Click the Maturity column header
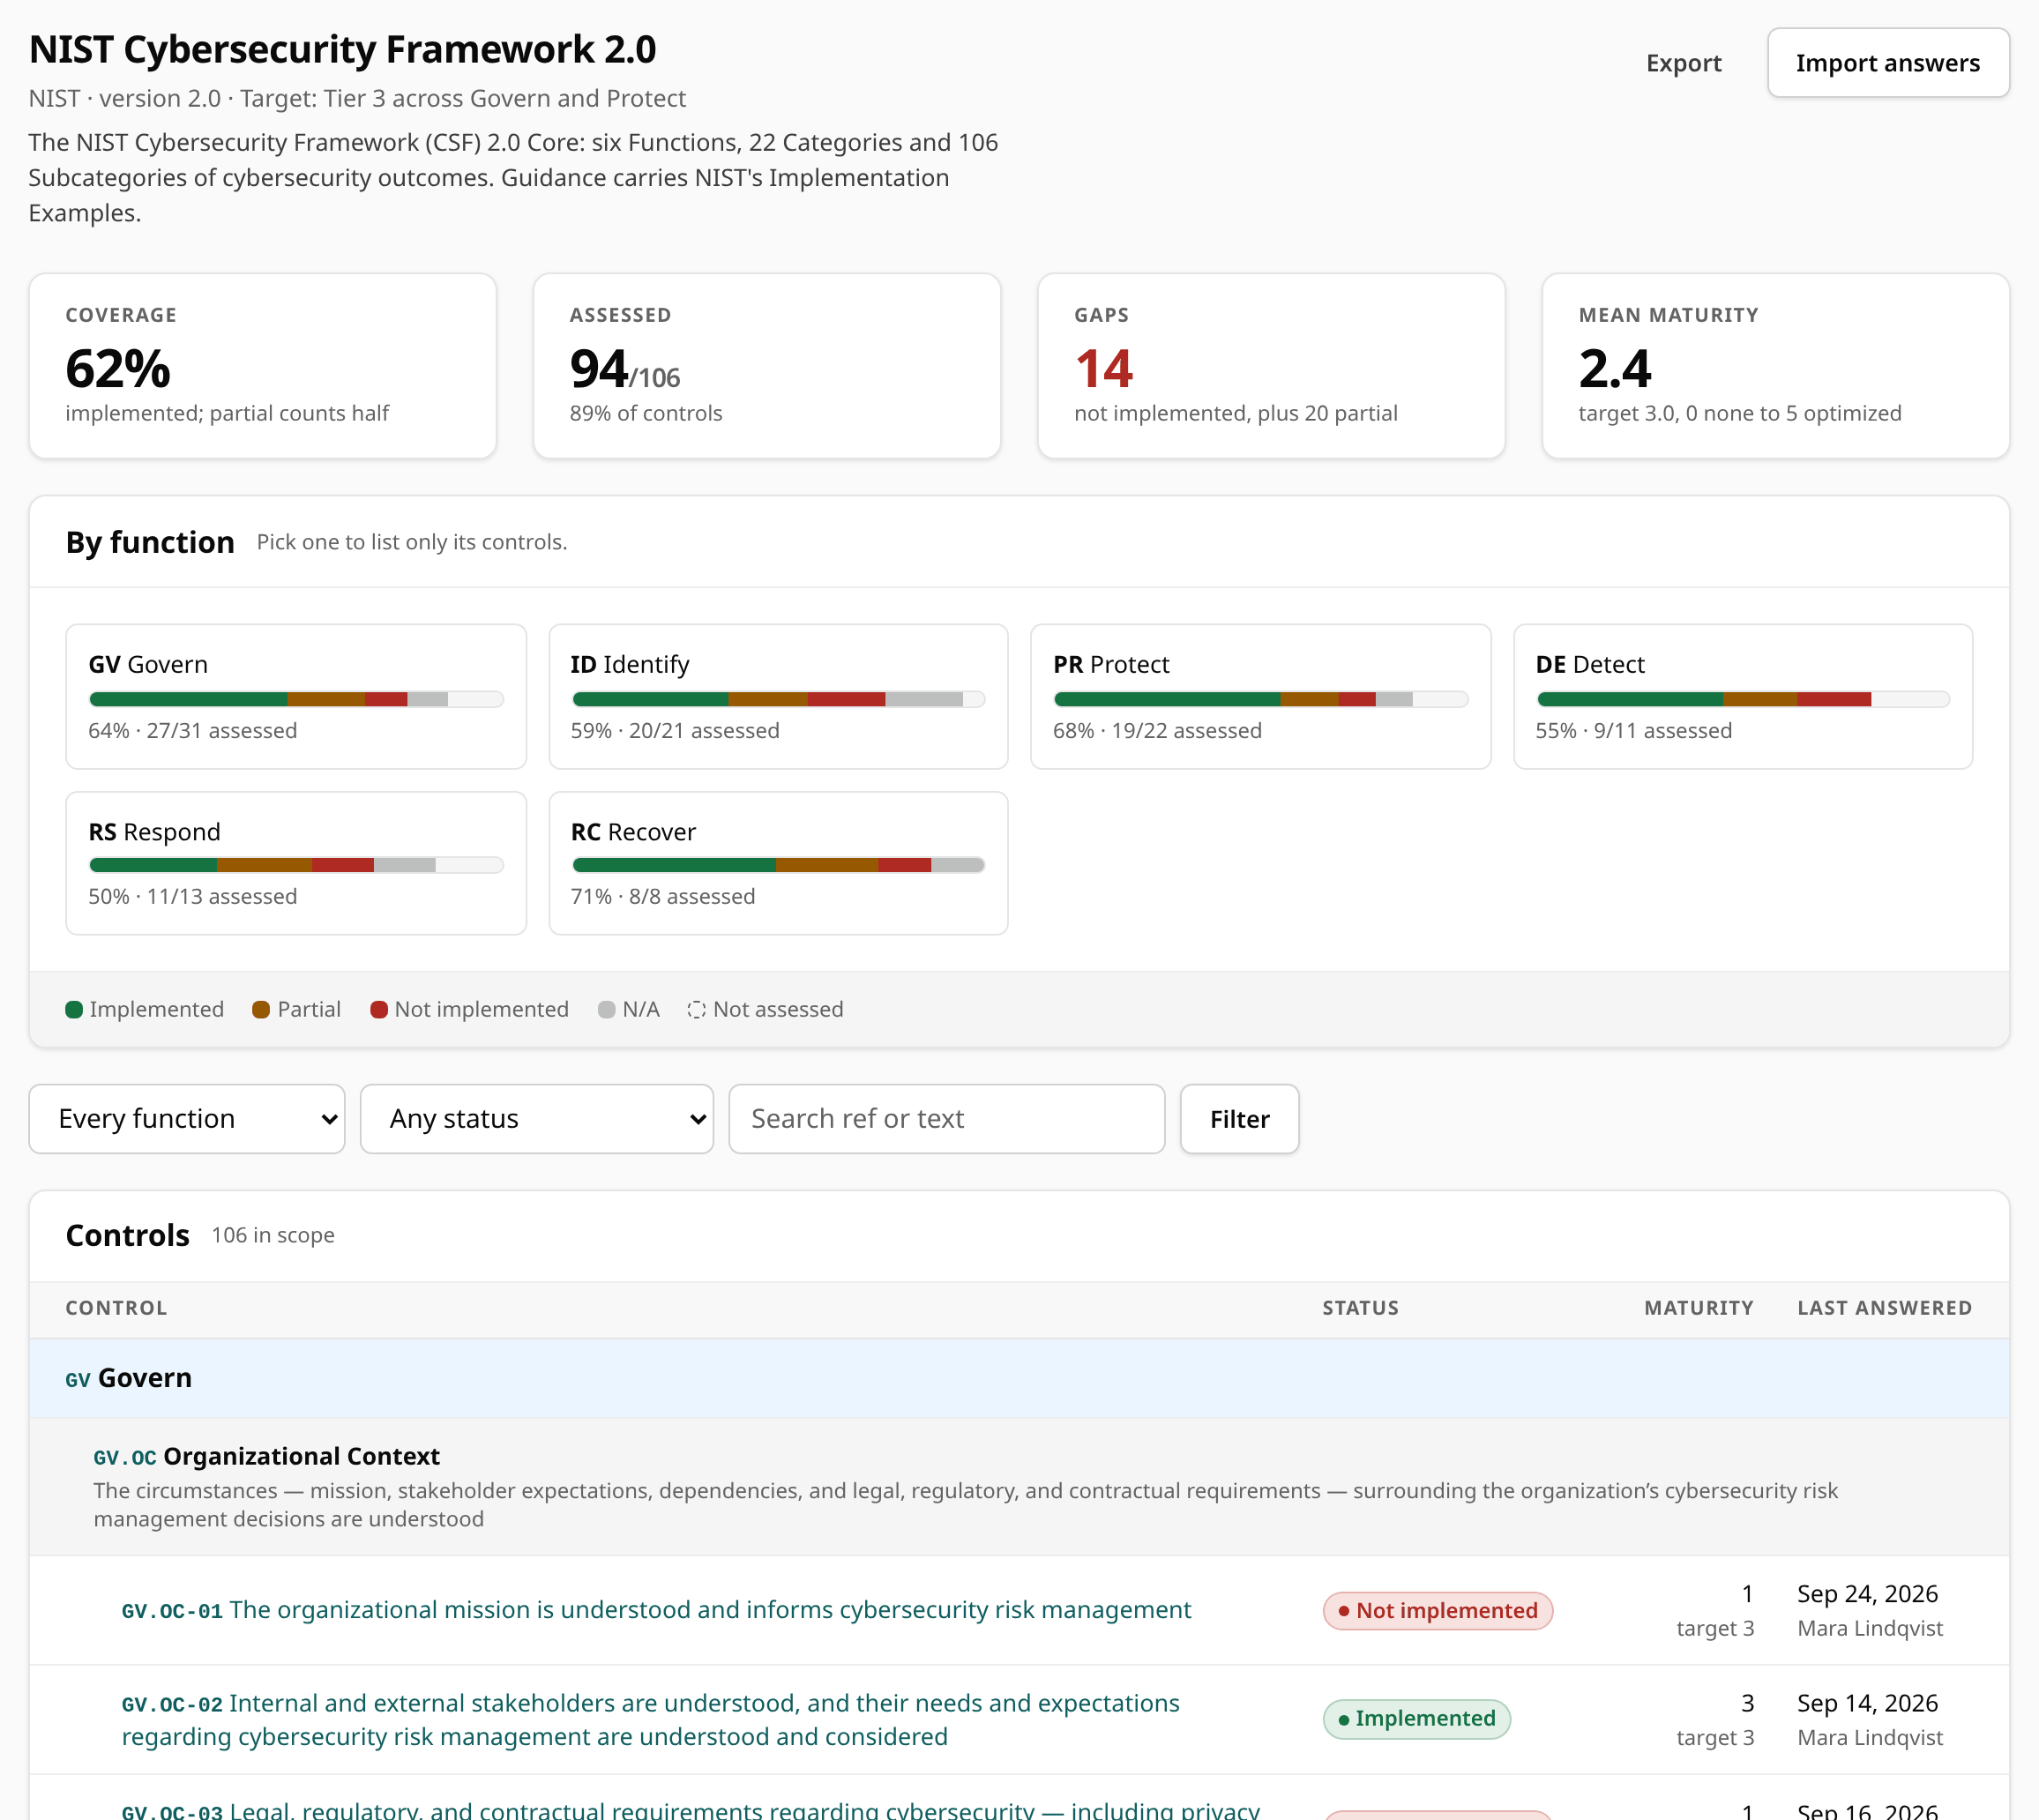The image size is (2039, 1820). (x=1698, y=1308)
